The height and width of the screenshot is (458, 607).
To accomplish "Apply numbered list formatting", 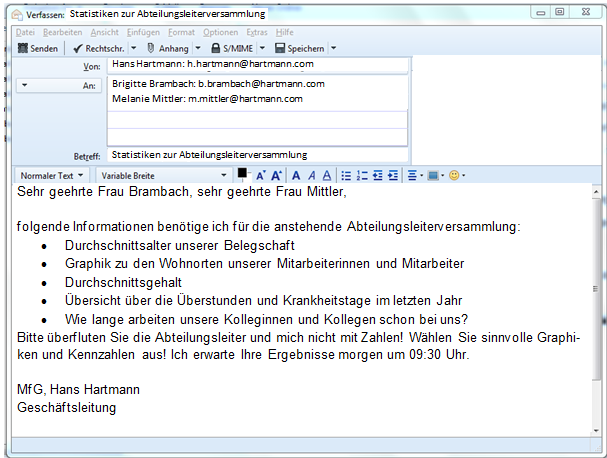I will click(362, 176).
